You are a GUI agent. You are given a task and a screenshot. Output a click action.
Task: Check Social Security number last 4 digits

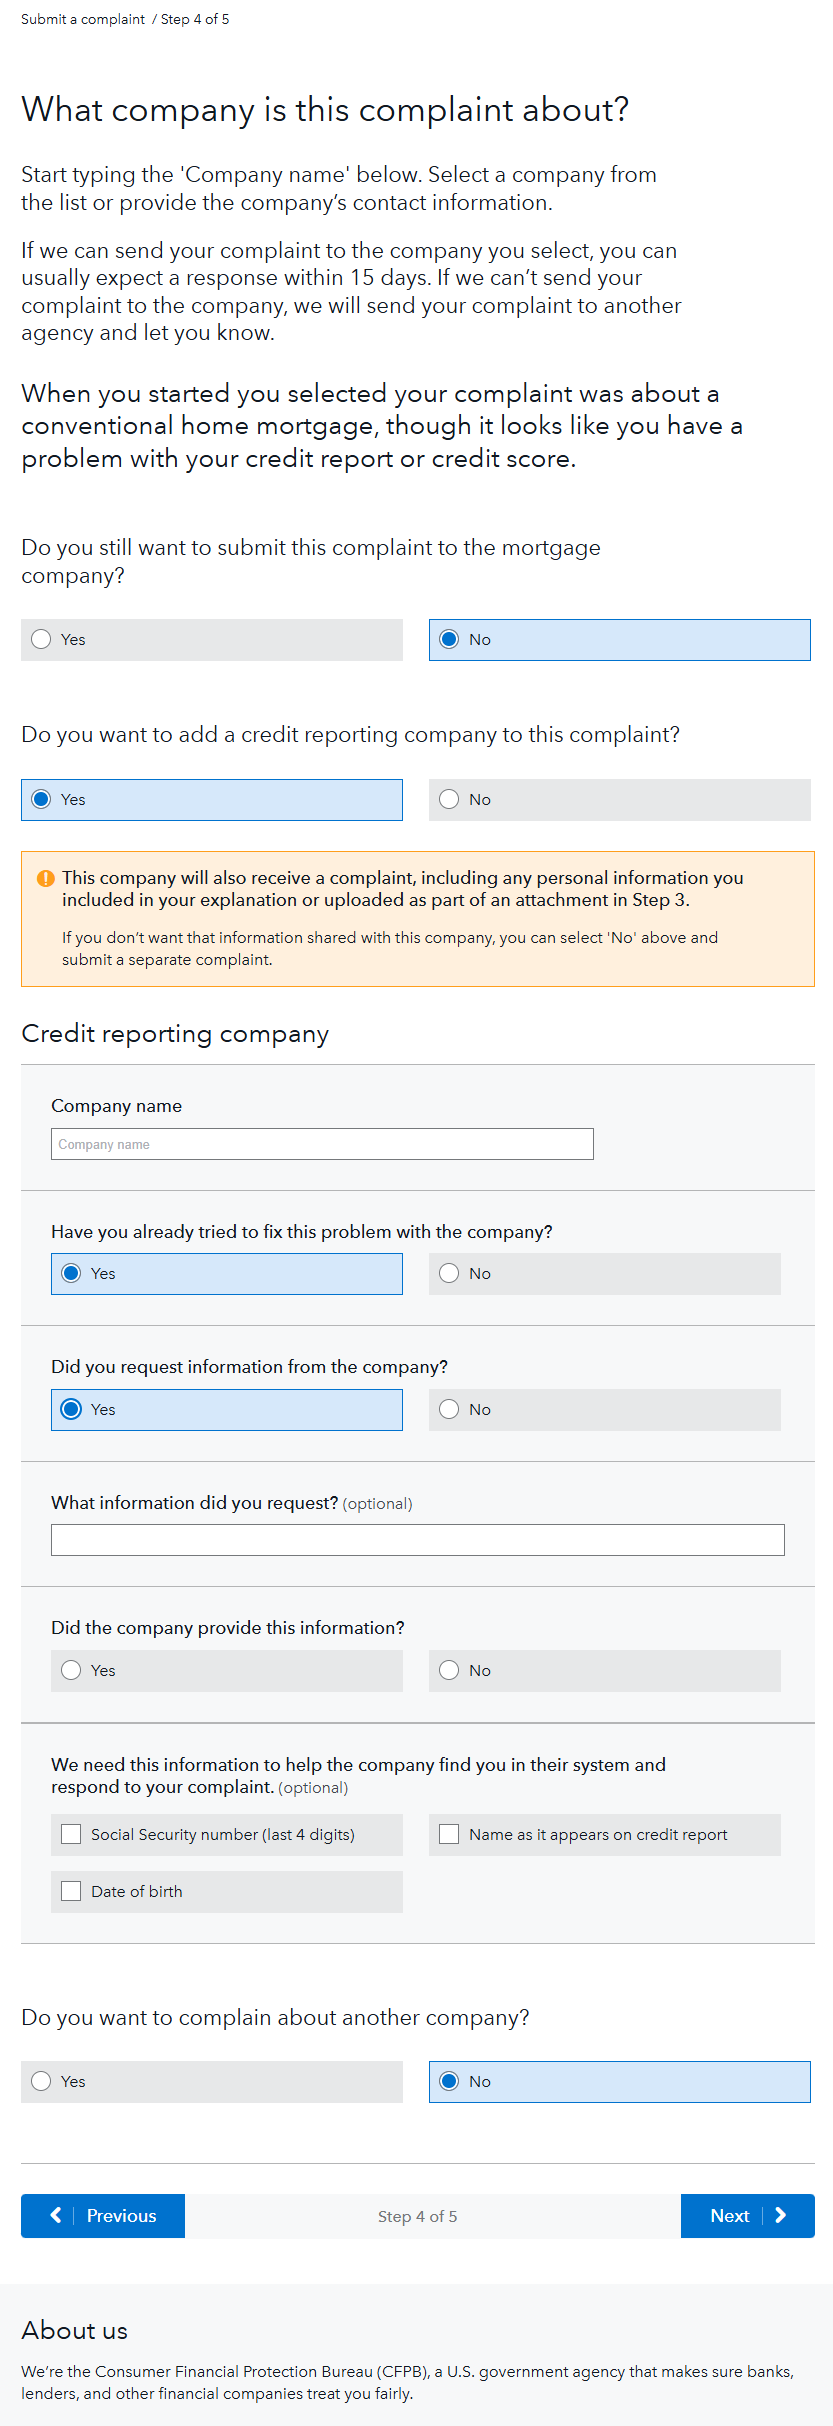pos(71,1834)
